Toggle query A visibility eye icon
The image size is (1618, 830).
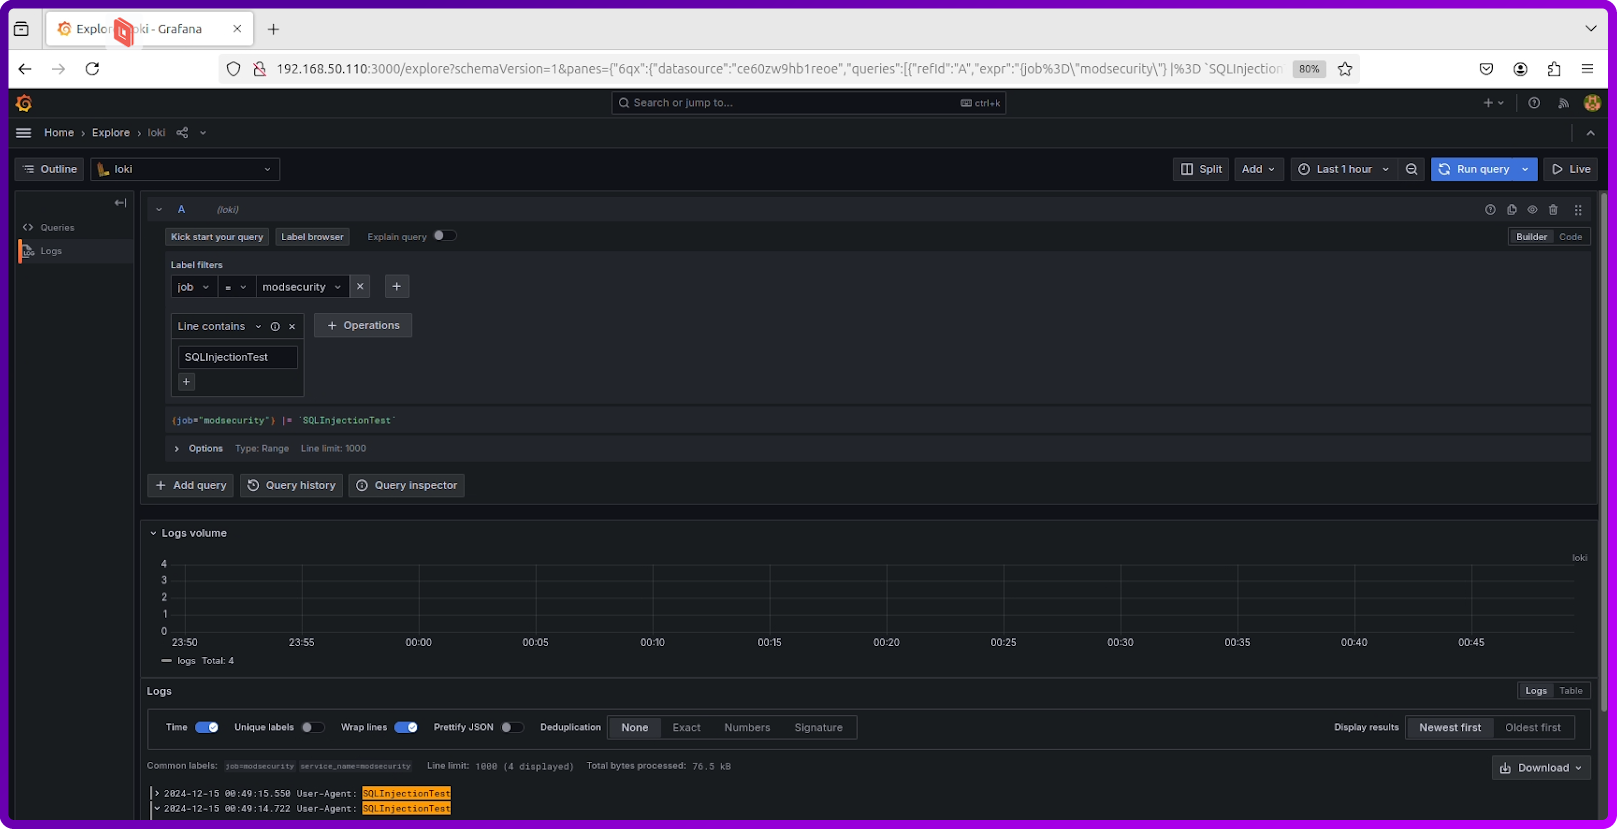pyautogui.click(x=1532, y=210)
